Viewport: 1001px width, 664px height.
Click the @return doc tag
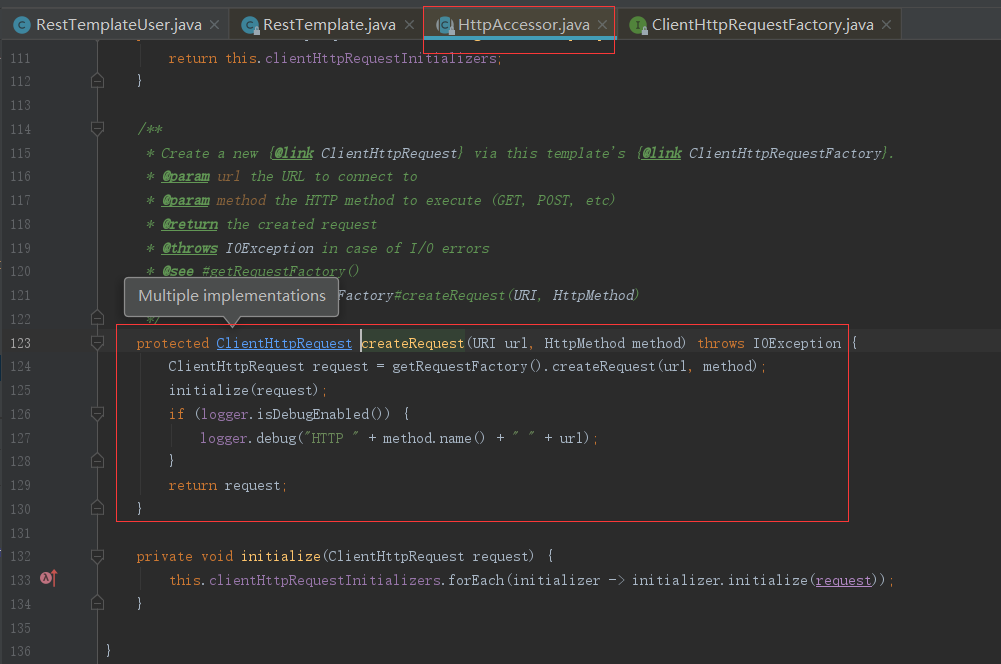click(x=190, y=225)
